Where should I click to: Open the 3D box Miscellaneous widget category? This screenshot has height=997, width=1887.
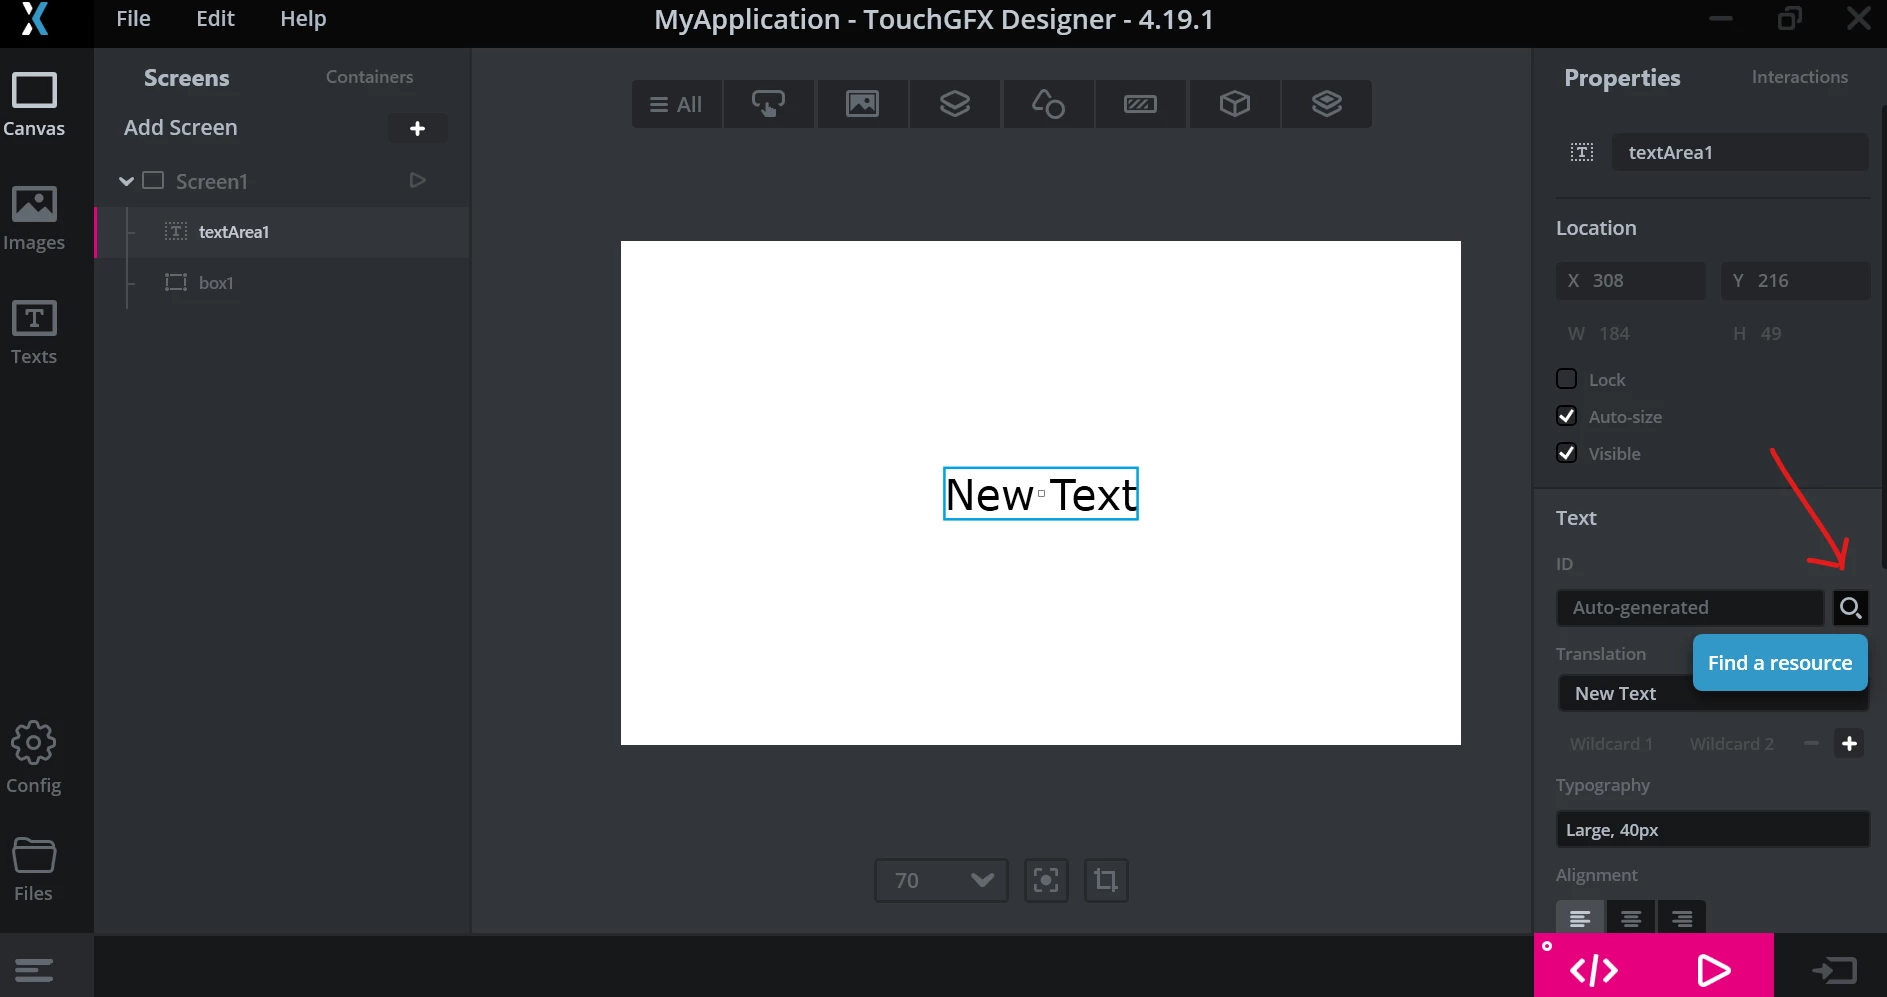pos(1235,104)
